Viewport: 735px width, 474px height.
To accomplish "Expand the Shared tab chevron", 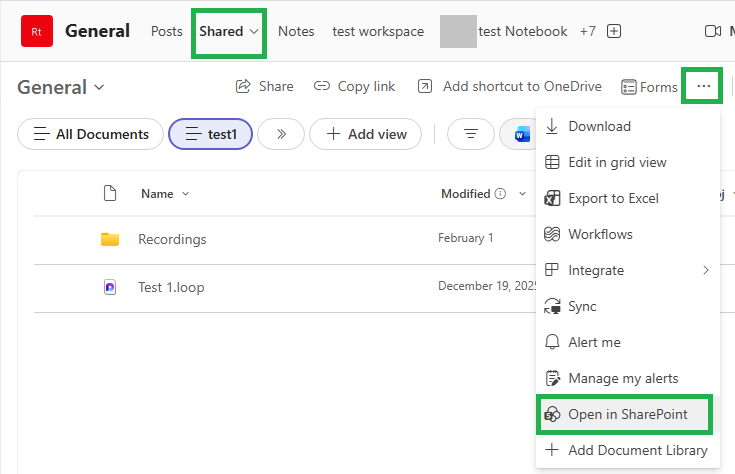I will 254,31.
